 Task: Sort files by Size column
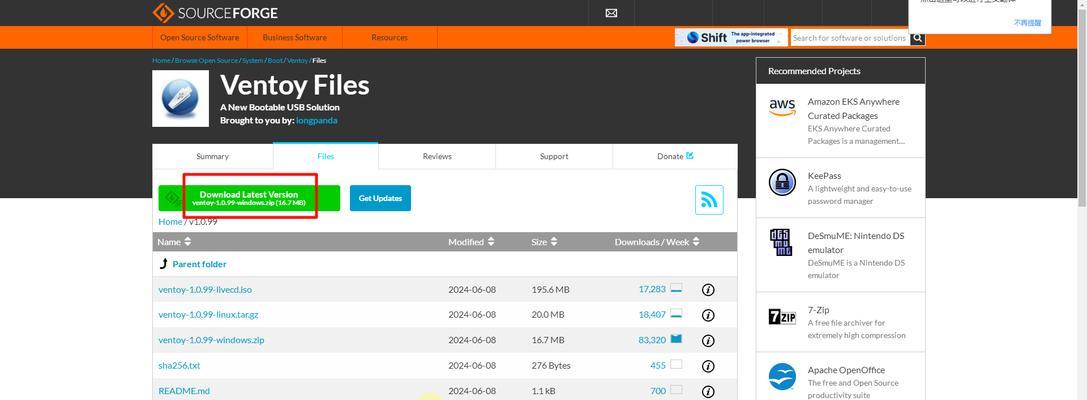pyautogui.click(x=544, y=242)
